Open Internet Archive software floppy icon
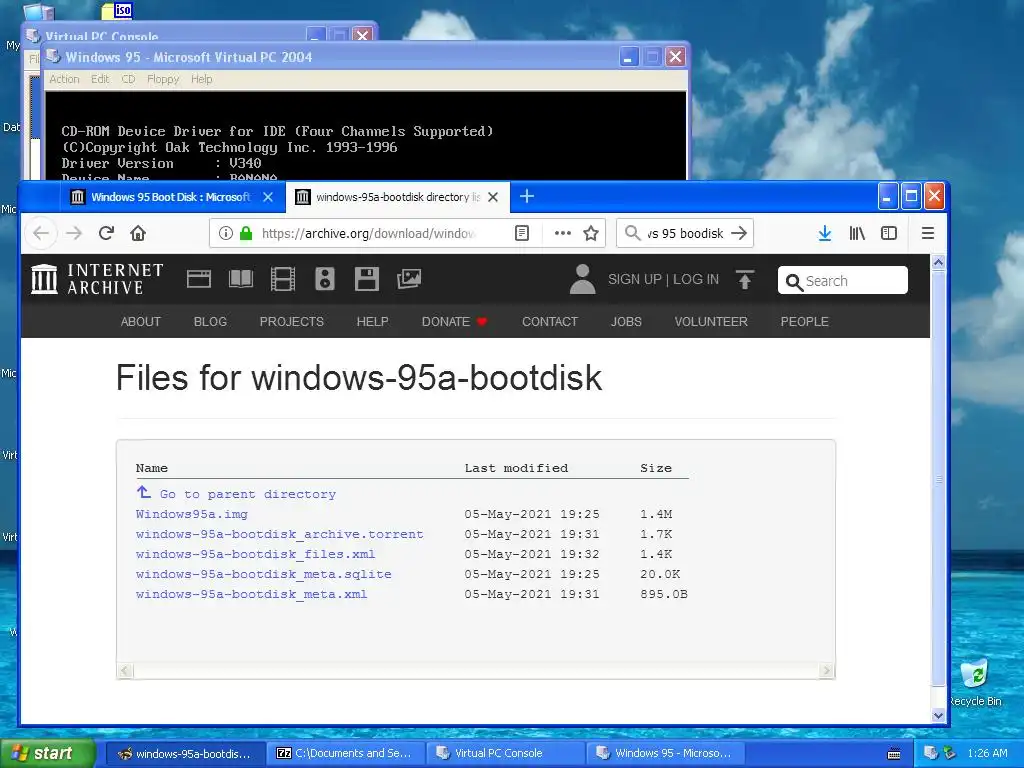 click(366, 279)
